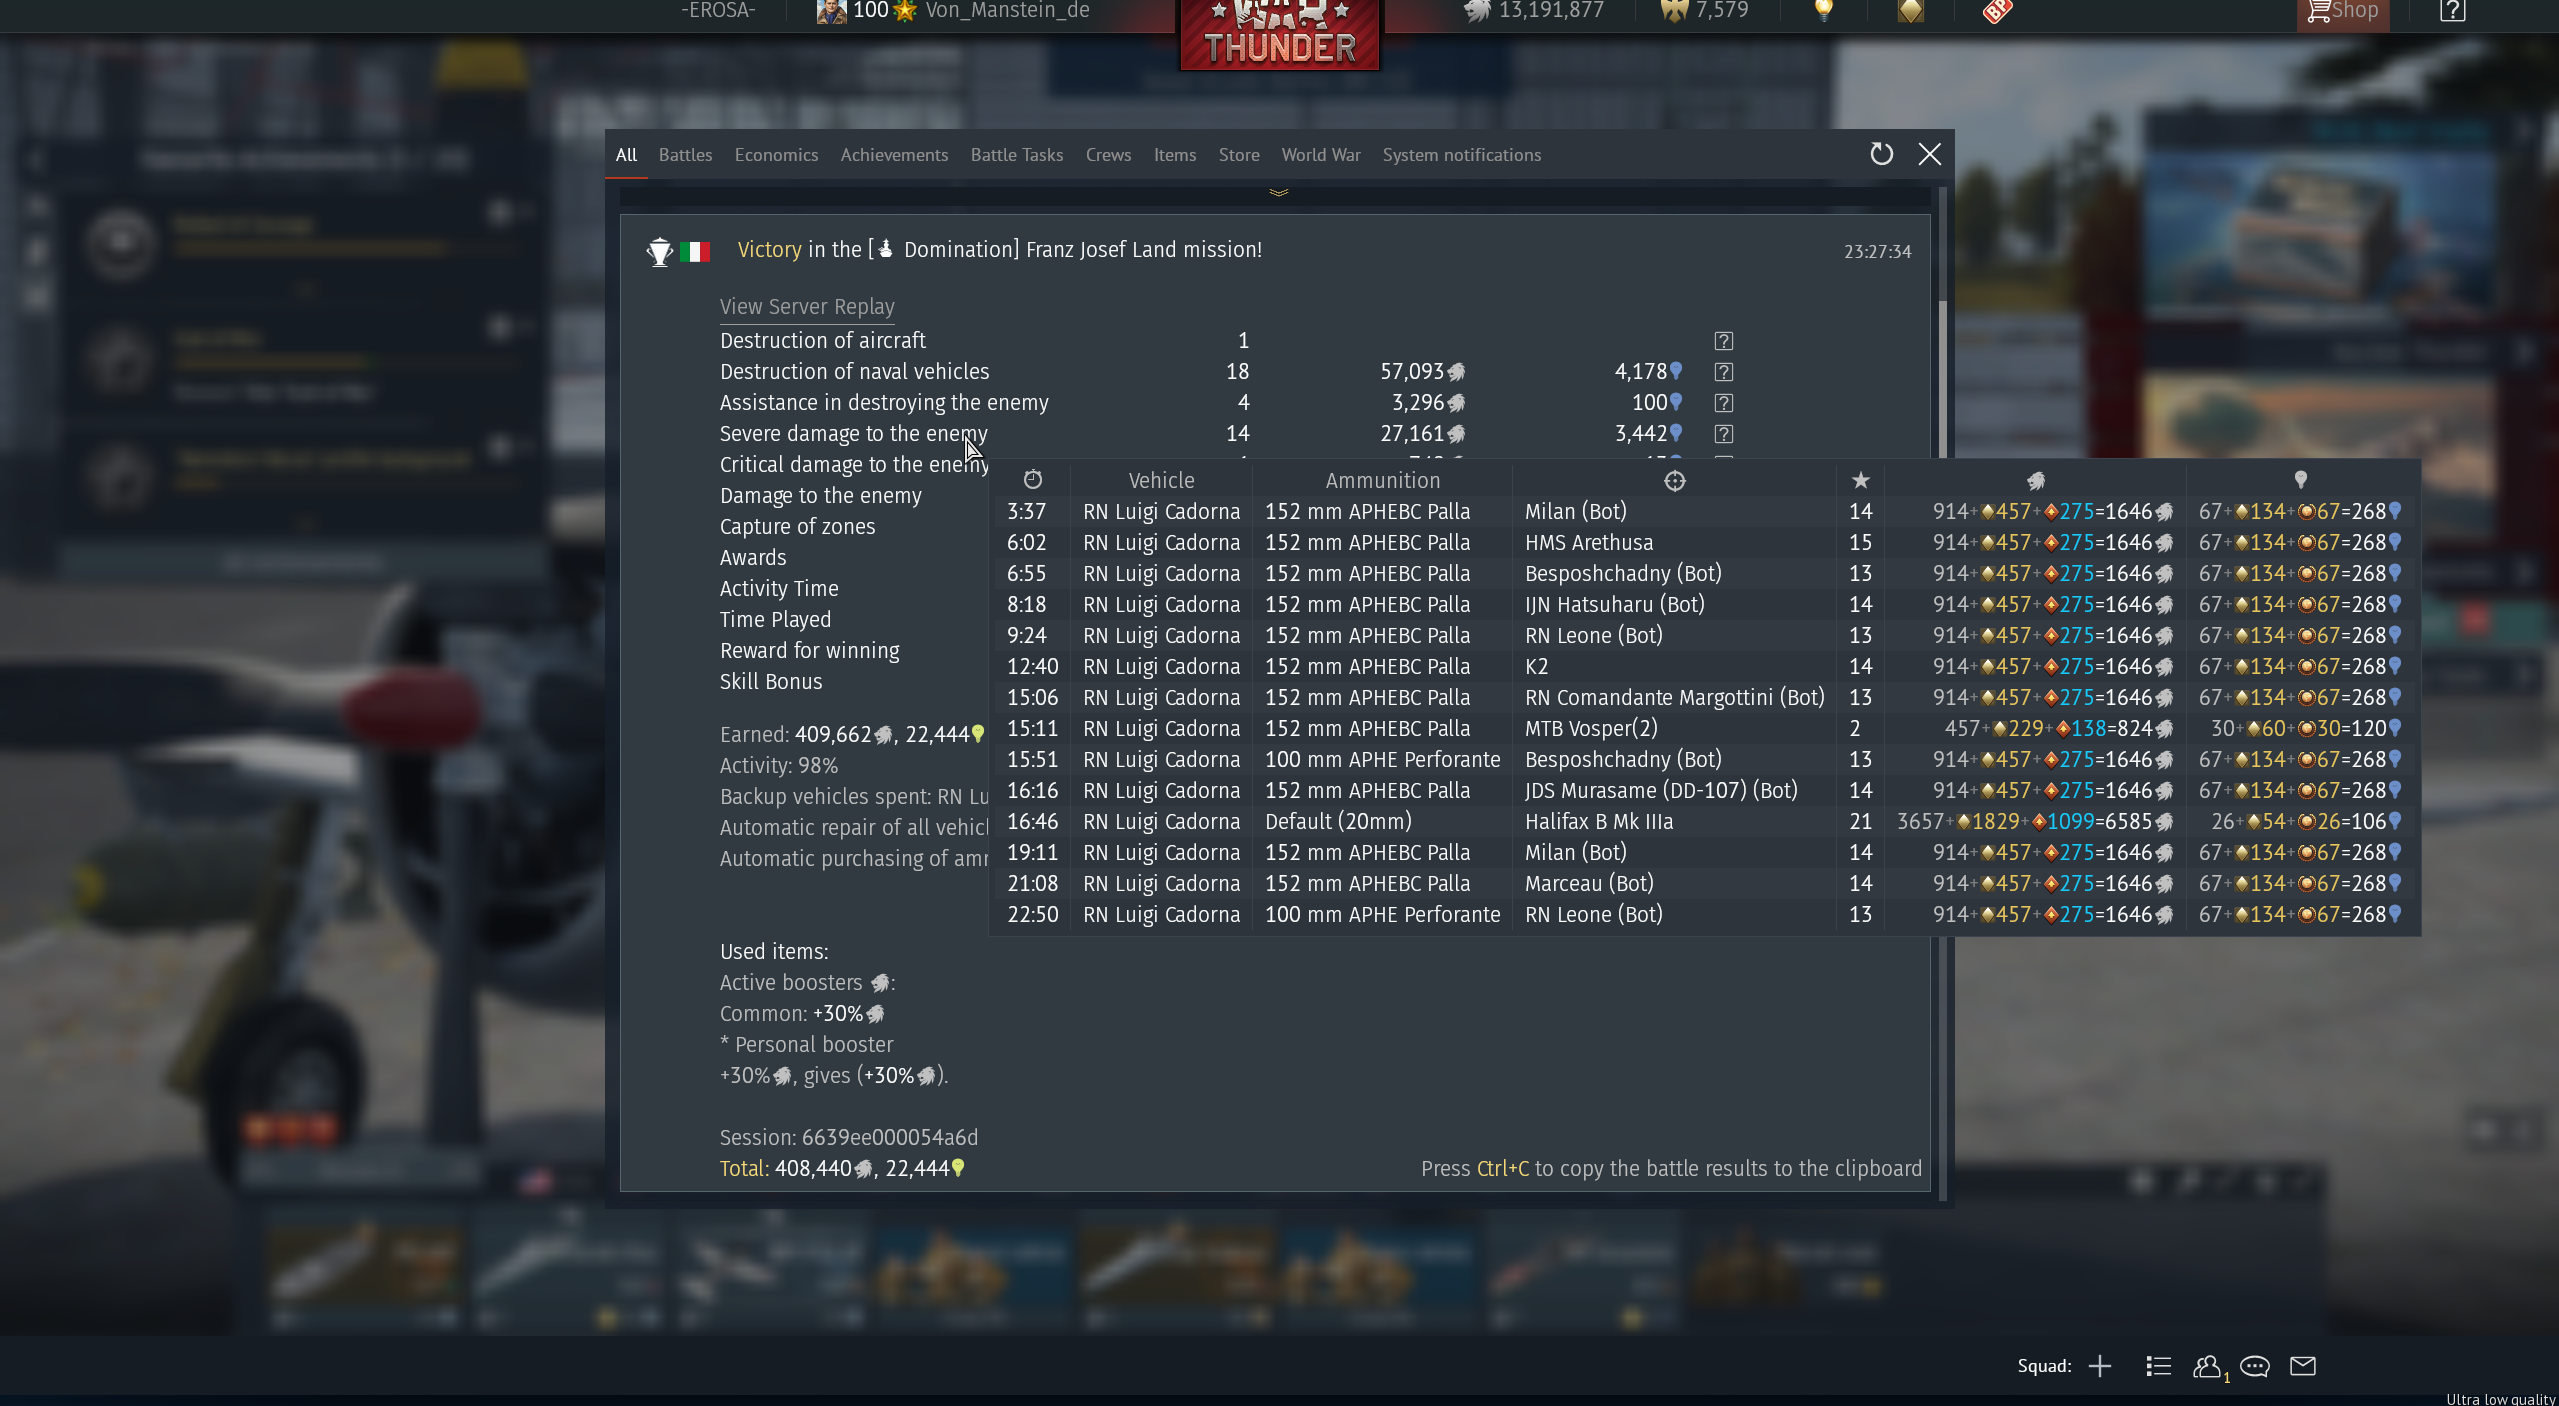The height and width of the screenshot is (1406, 2559).
Task: Click the Von_Manstein_de player profile
Action: tap(1006, 11)
